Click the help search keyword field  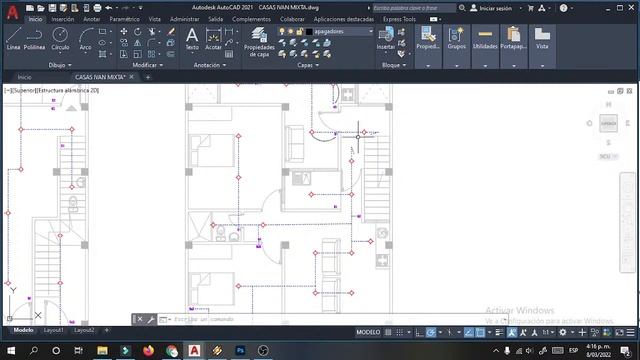pyautogui.click(x=414, y=8)
